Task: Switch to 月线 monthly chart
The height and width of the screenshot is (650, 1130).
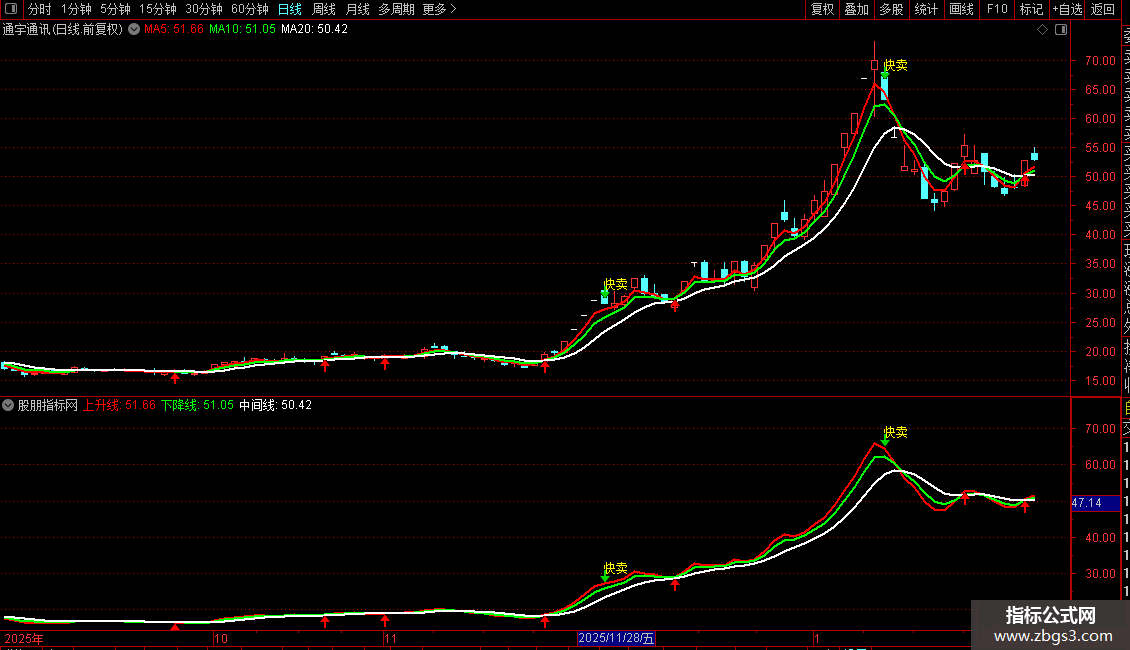Action: (x=357, y=9)
